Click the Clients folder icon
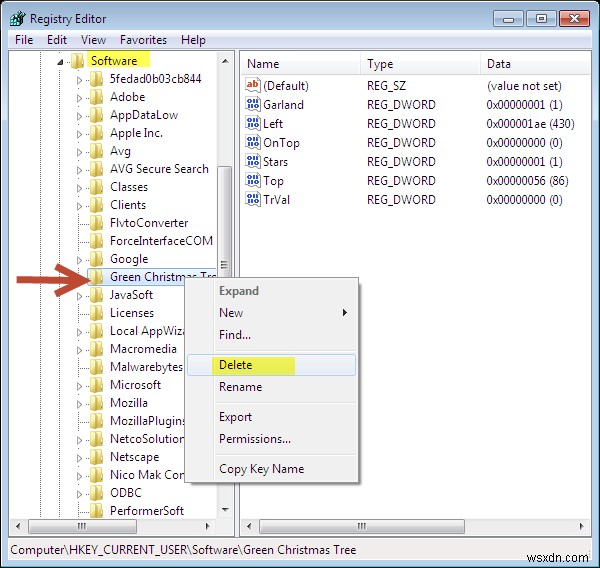Image resolution: width=600 pixels, height=568 pixels. pyautogui.click(x=96, y=205)
